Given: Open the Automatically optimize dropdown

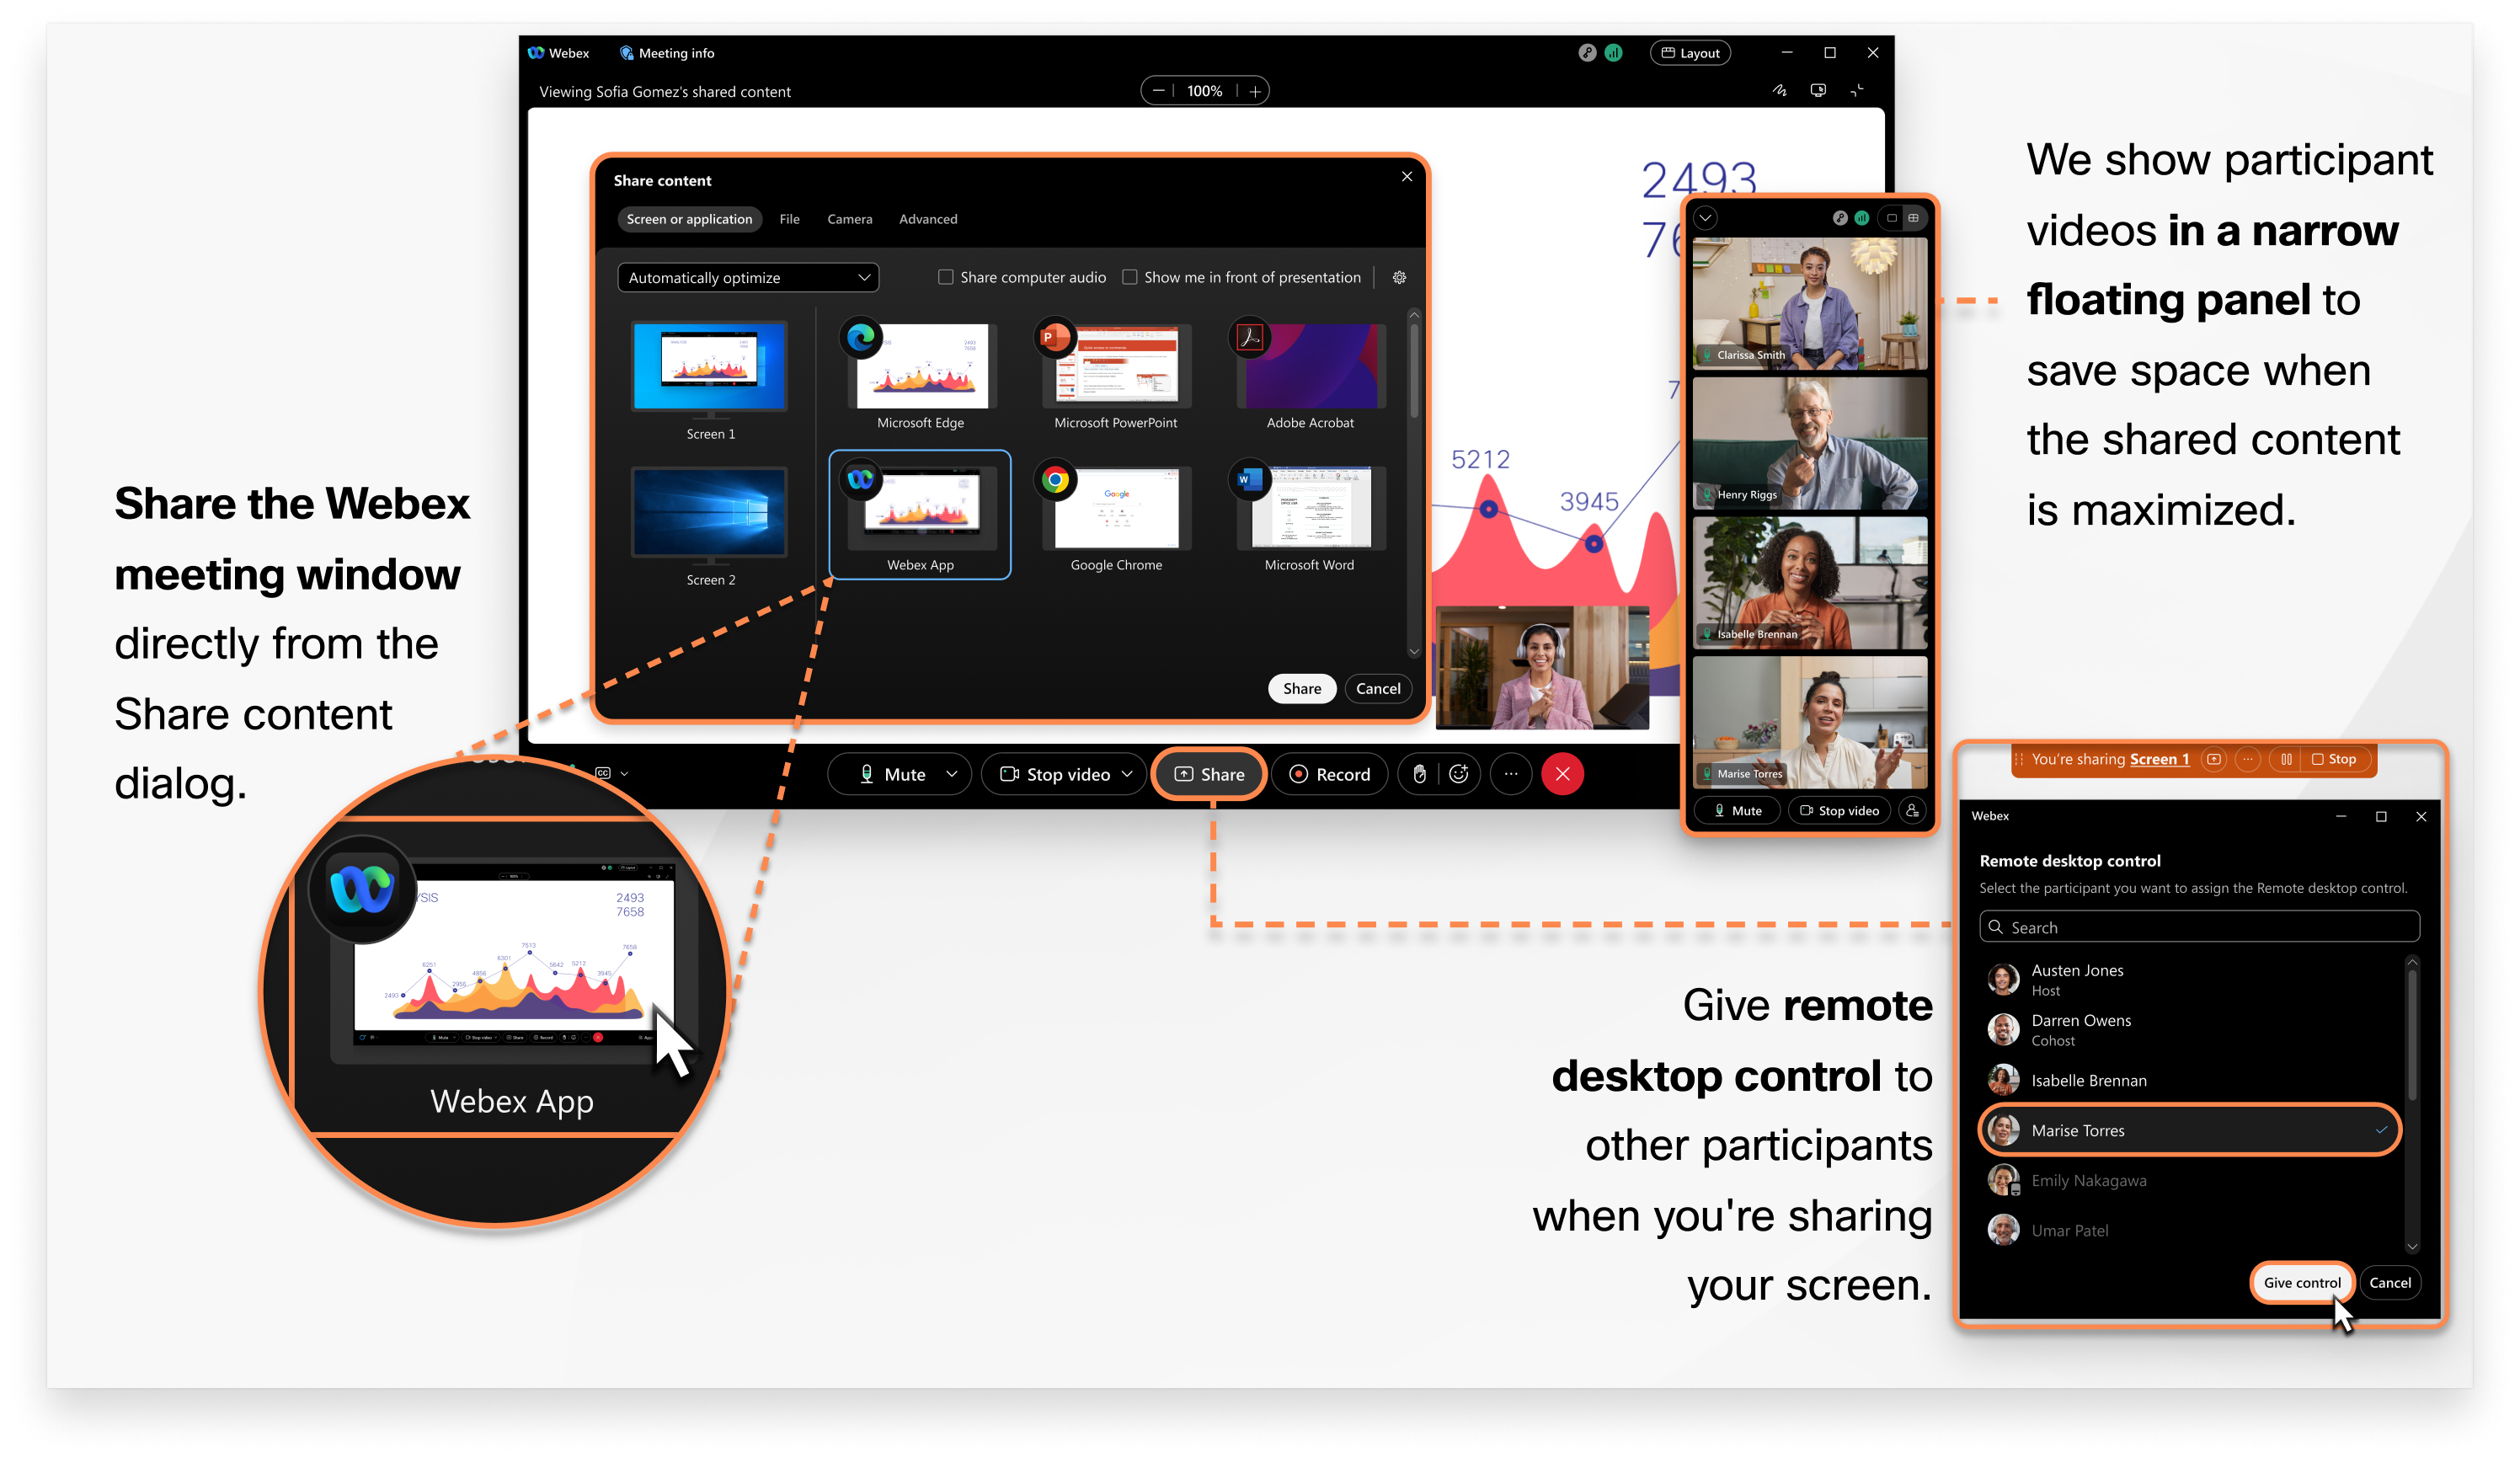Looking at the screenshot, I should click(746, 278).
